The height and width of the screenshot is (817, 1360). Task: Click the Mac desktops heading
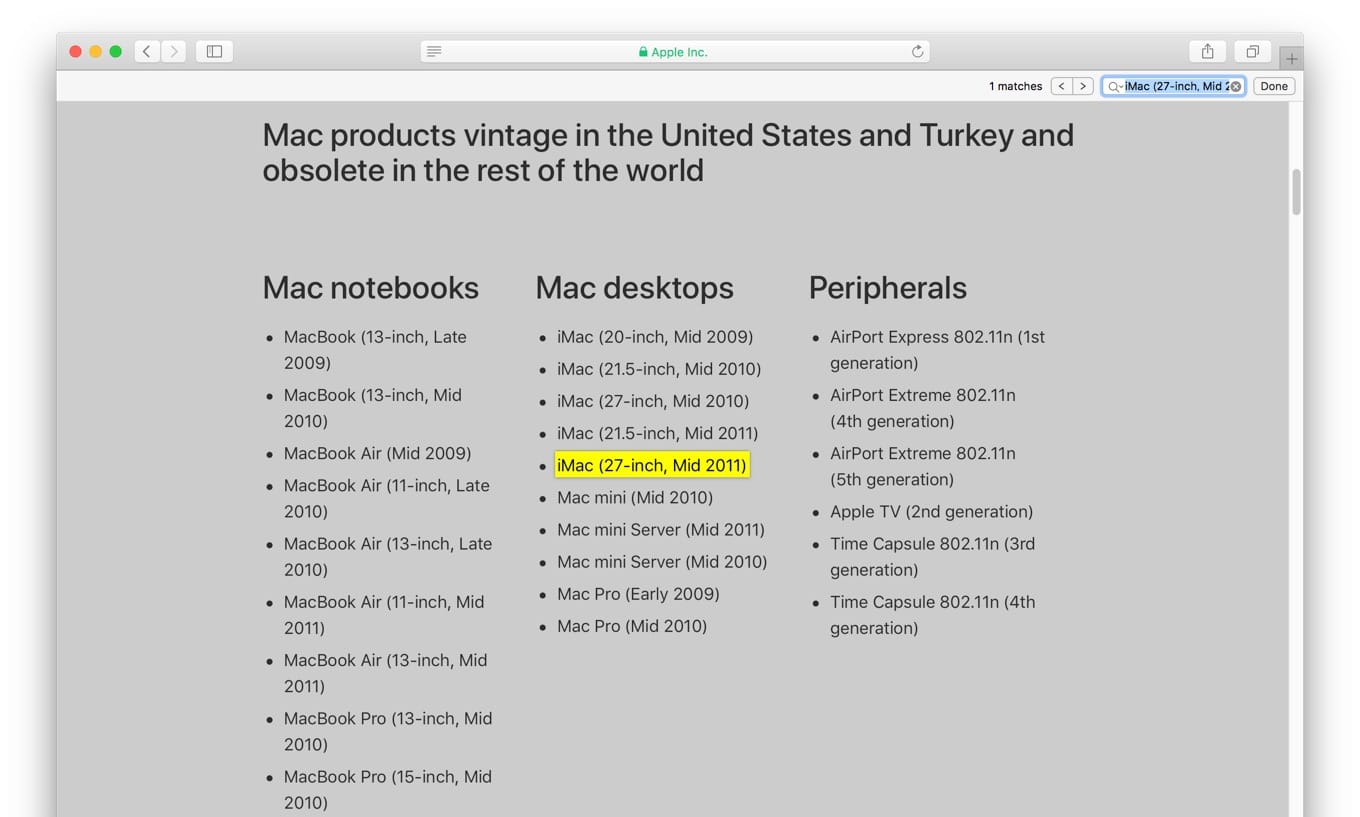pyautogui.click(x=634, y=287)
